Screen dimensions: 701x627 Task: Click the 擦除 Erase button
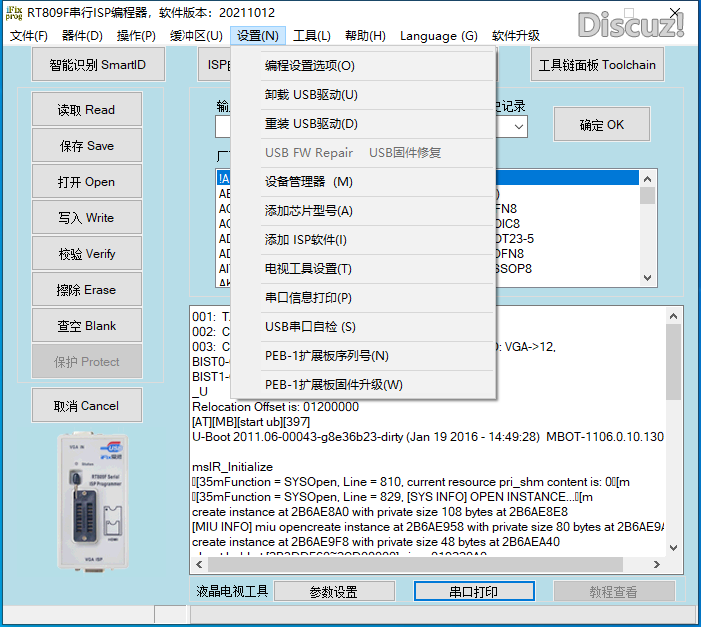(x=86, y=290)
